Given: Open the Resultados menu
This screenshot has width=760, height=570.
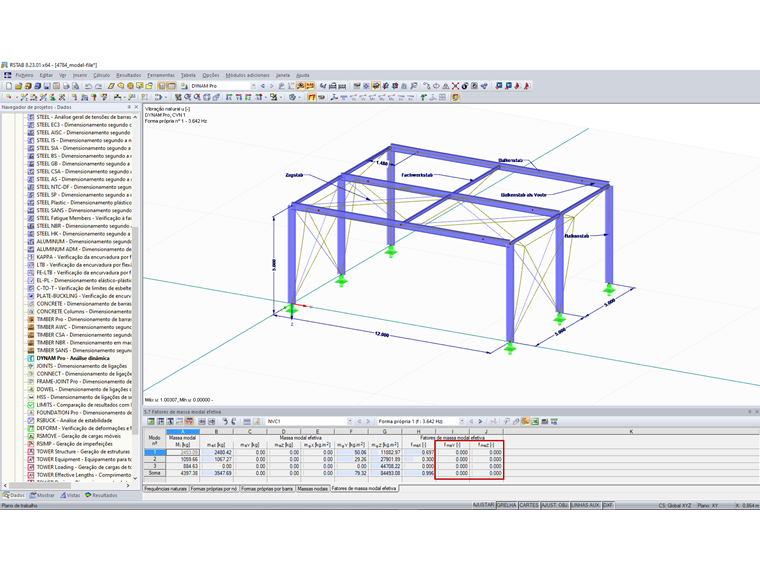Looking at the screenshot, I should point(128,75).
